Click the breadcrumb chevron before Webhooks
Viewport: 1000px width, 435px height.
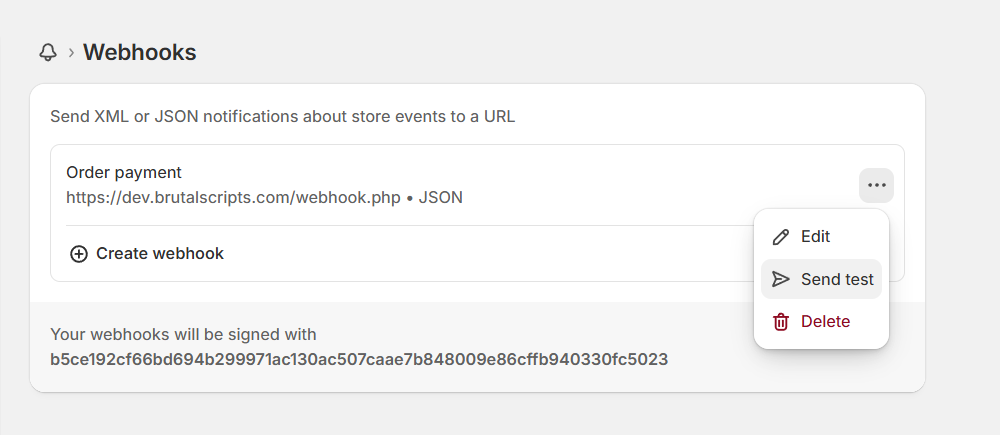click(x=71, y=53)
